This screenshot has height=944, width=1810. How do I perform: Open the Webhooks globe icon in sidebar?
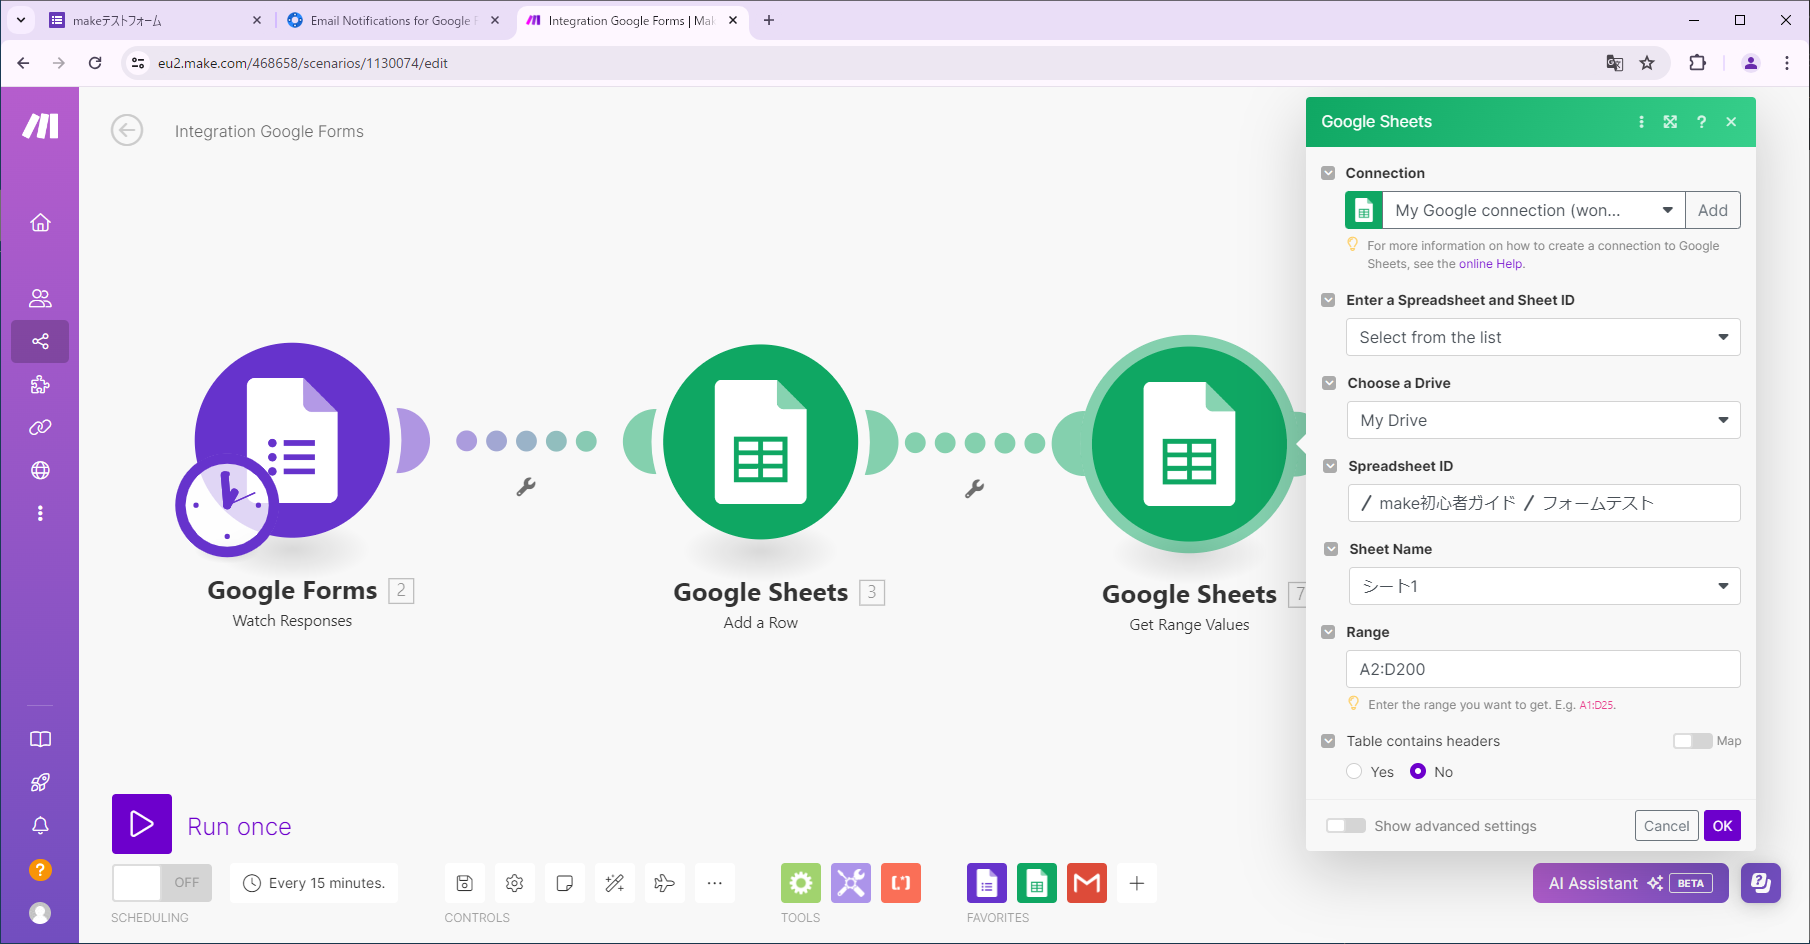point(40,470)
